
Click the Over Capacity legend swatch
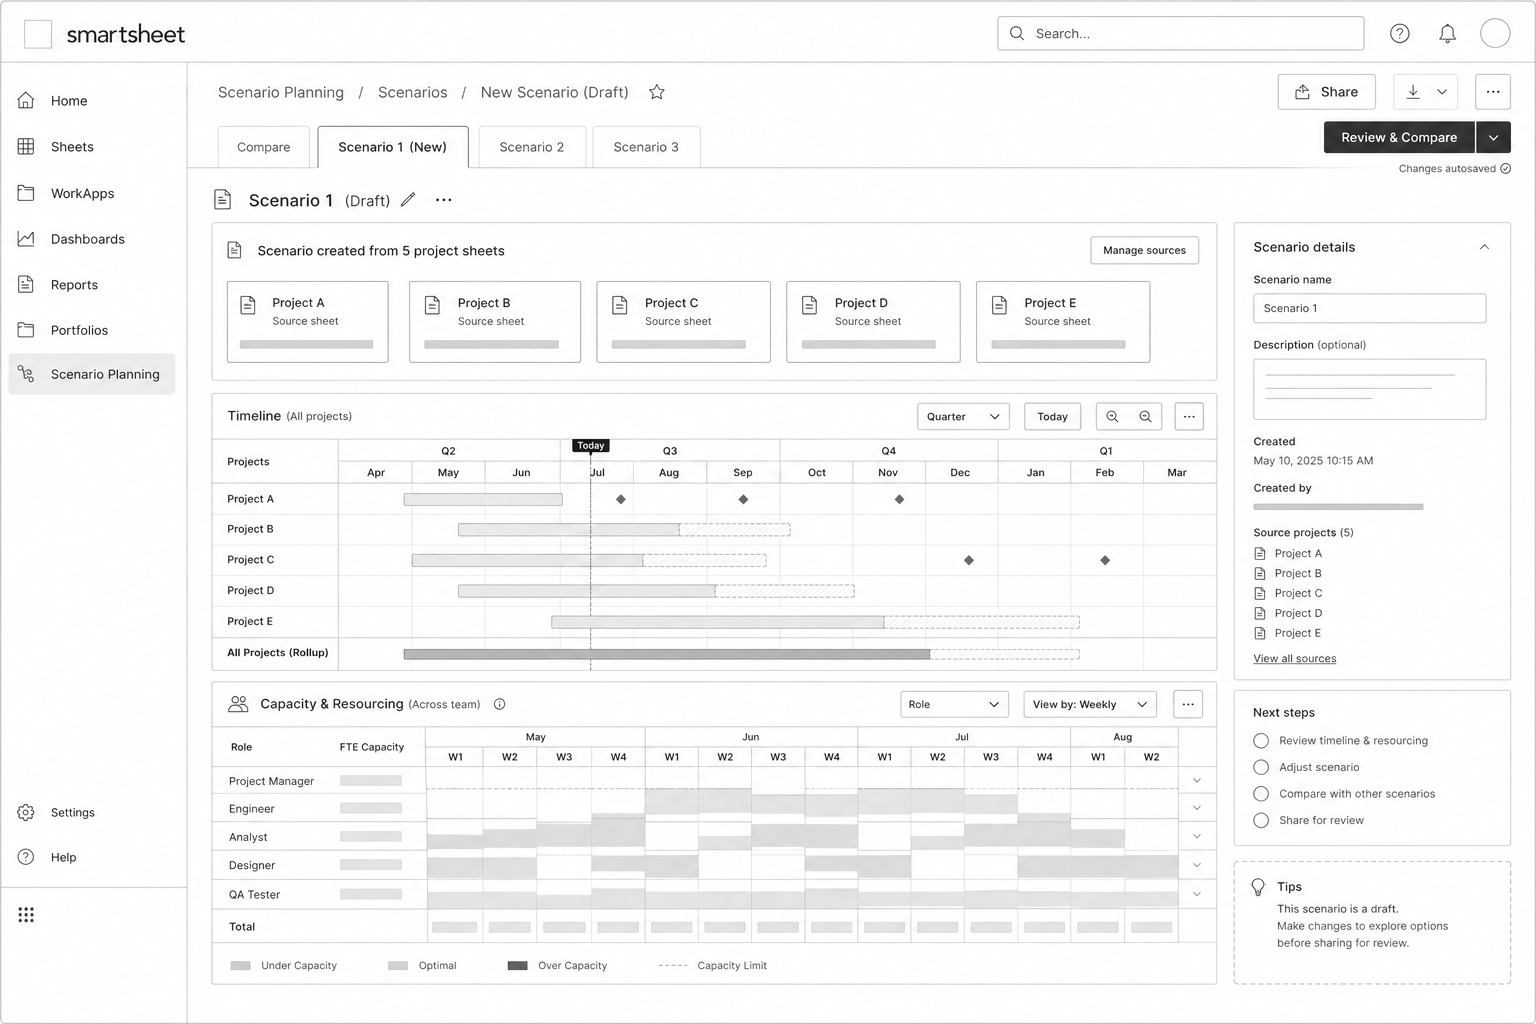517,966
